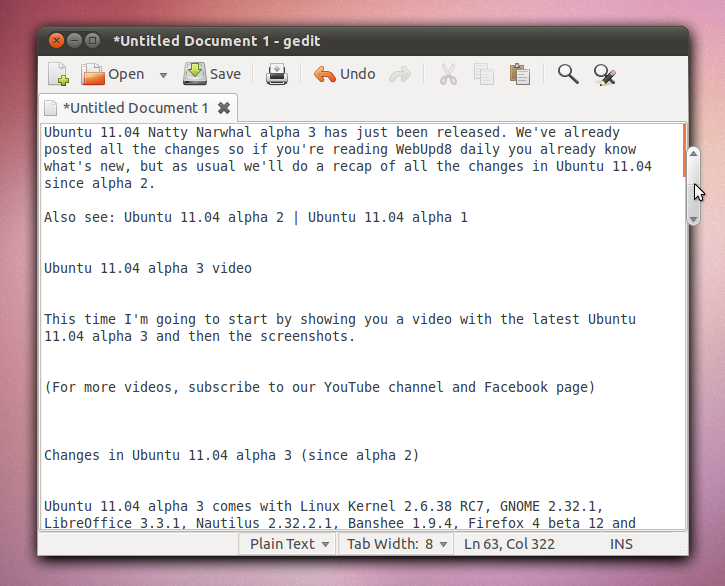Select the Untitled Document 1 tab

tap(138, 108)
